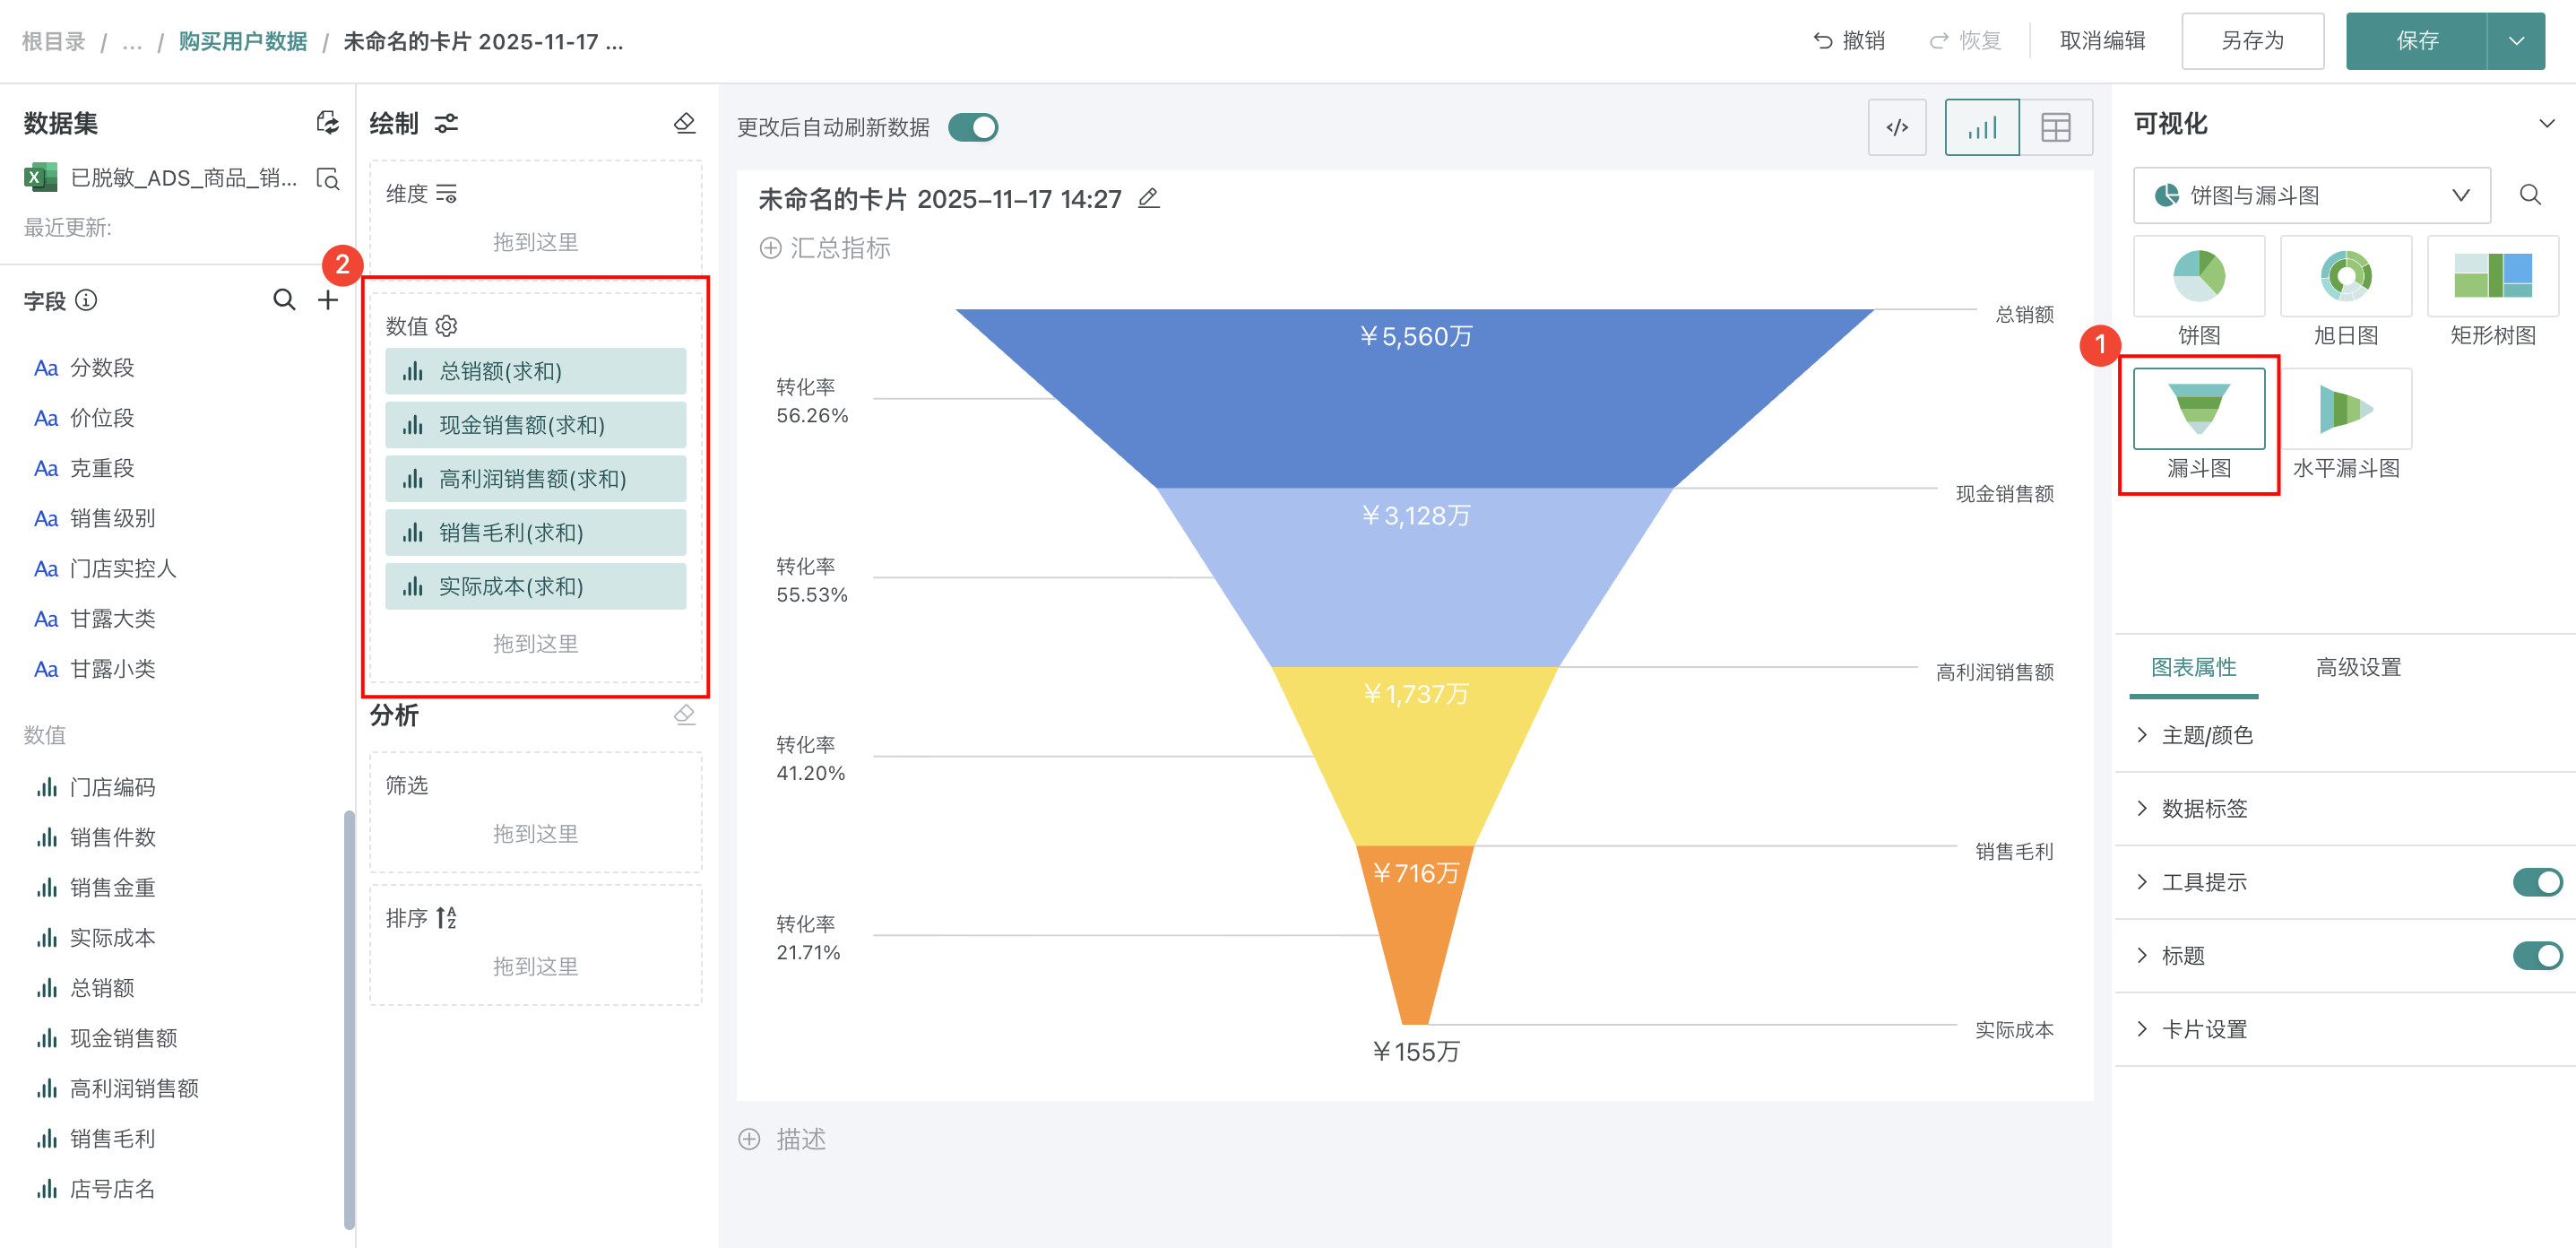Clear the drawing area with eraser icon
The image size is (2576, 1248).
[684, 123]
